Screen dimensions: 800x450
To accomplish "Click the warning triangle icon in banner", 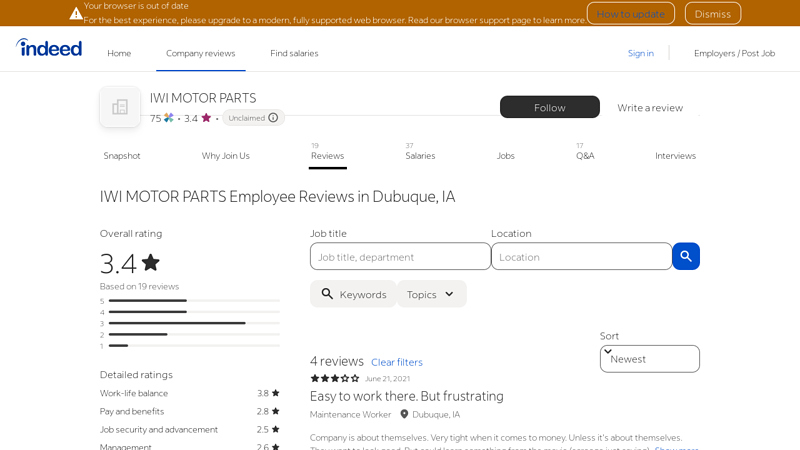I will coord(76,13).
